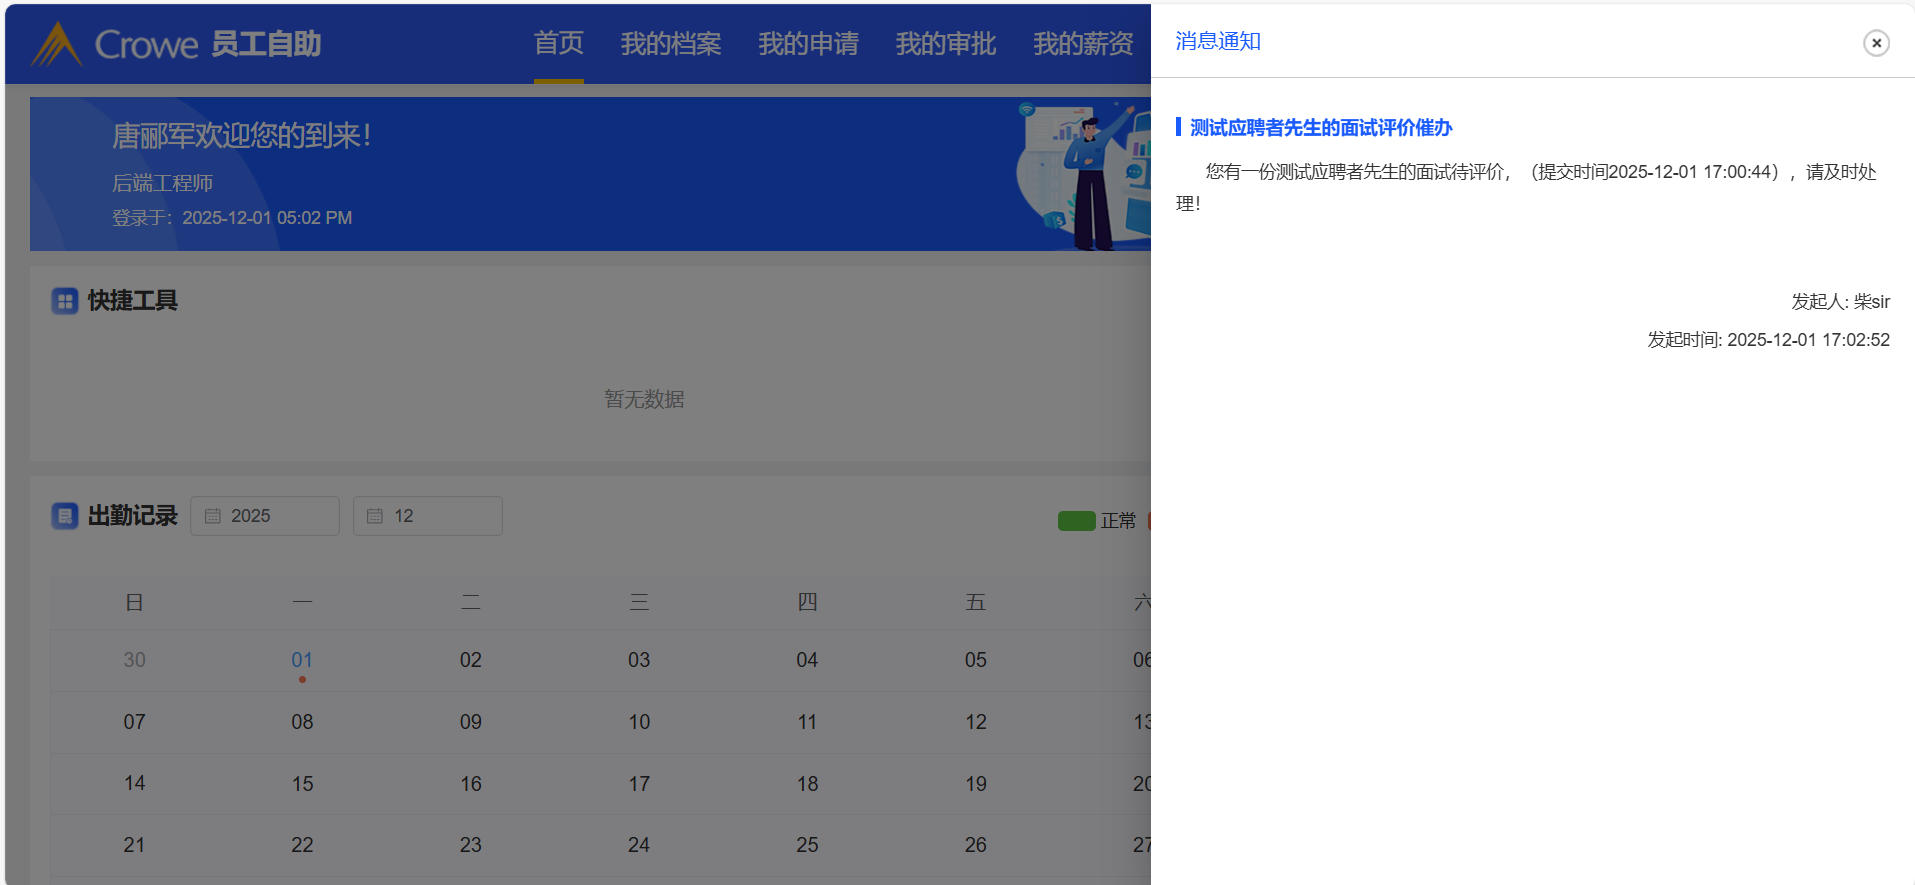
Task: Open the year picker showing 2025
Action: pyautogui.click(x=265, y=516)
